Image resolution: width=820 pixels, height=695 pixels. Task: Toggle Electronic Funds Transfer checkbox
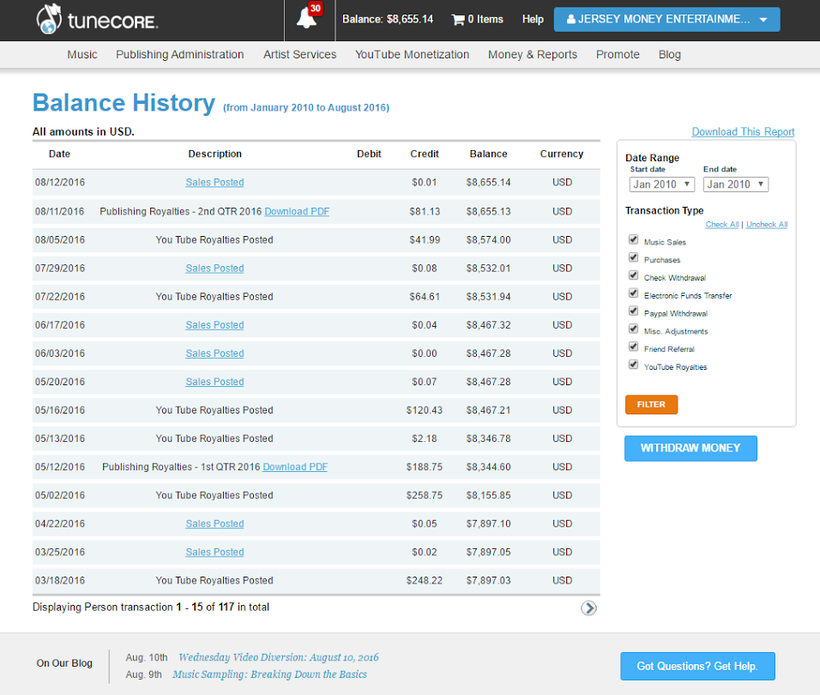pos(633,293)
